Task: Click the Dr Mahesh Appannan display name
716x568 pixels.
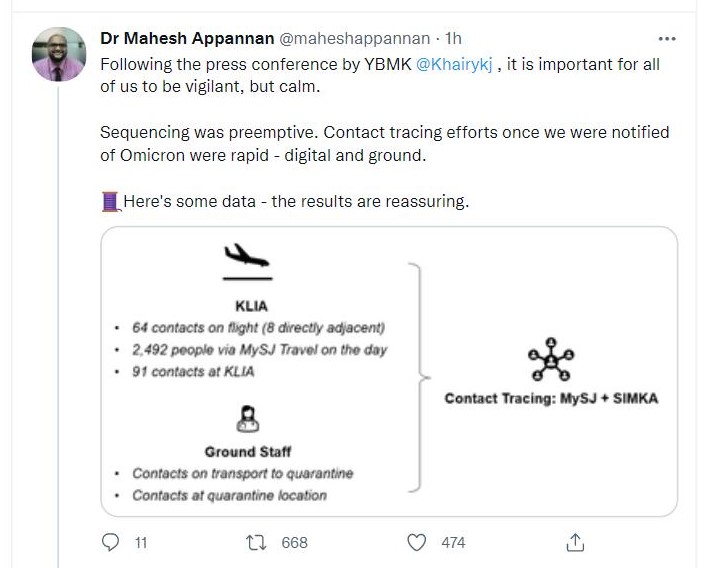Action: (185, 38)
